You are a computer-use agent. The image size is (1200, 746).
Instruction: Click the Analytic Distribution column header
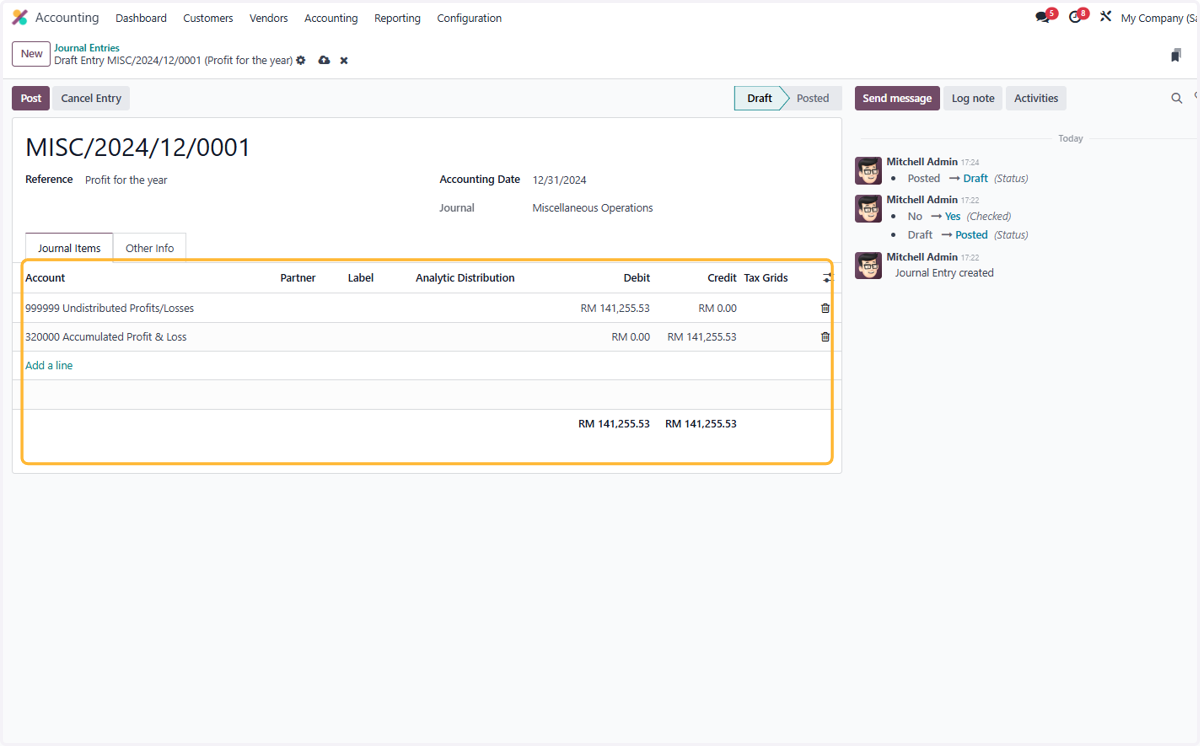(465, 278)
